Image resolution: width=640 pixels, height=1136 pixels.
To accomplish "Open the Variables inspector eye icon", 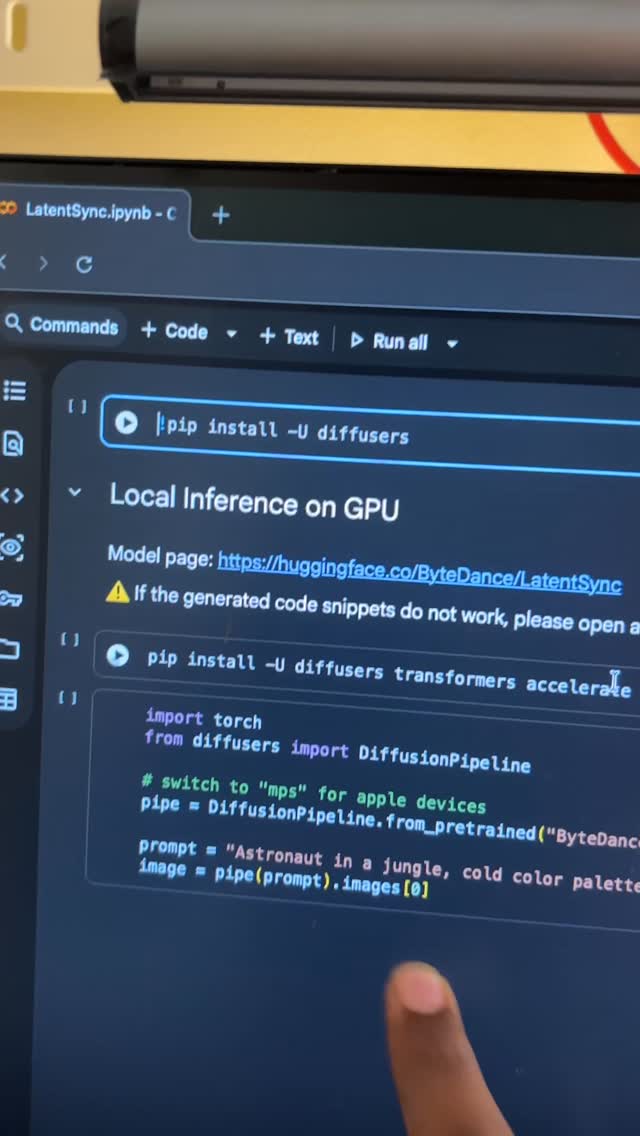I will [x=11, y=547].
